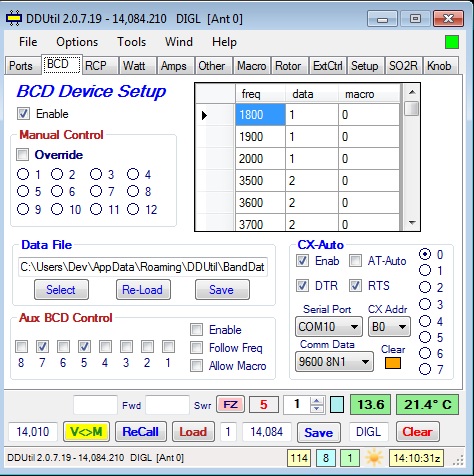474x476 pixels.
Task: Click the red Clear button
Action: [x=417, y=432]
